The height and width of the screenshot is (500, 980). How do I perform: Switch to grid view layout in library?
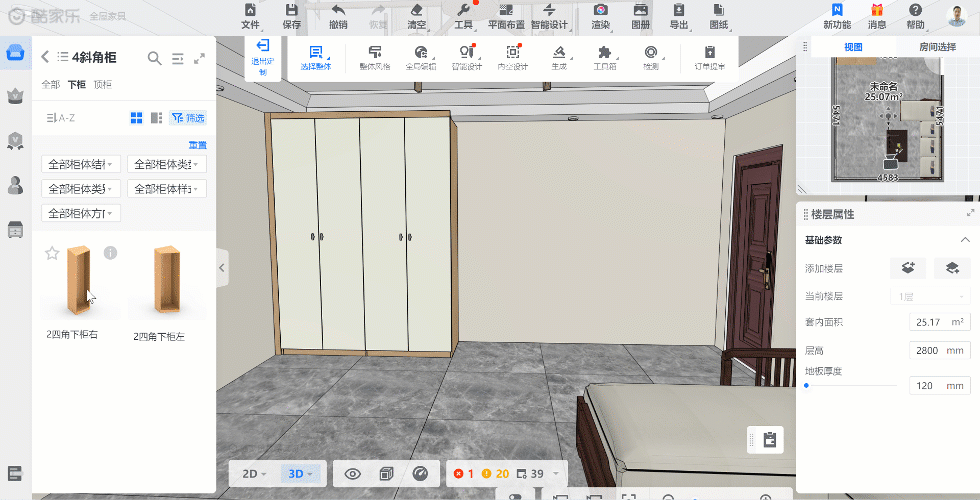tap(136, 118)
